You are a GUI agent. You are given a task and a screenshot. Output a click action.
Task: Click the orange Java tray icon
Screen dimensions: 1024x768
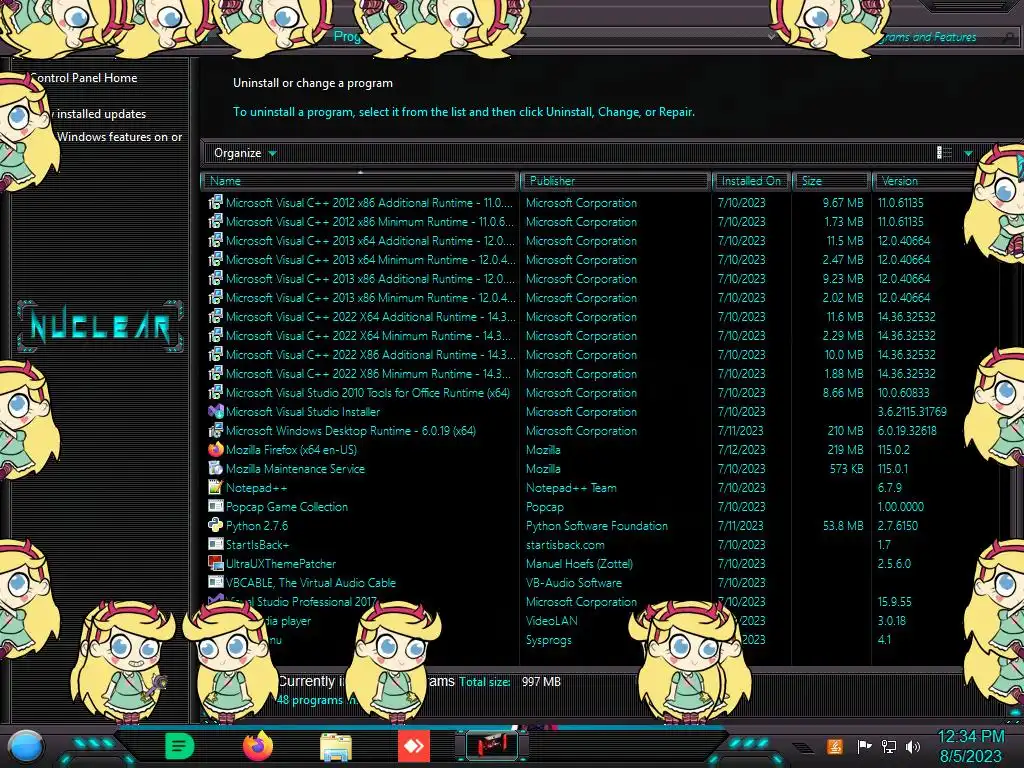(x=835, y=746)
